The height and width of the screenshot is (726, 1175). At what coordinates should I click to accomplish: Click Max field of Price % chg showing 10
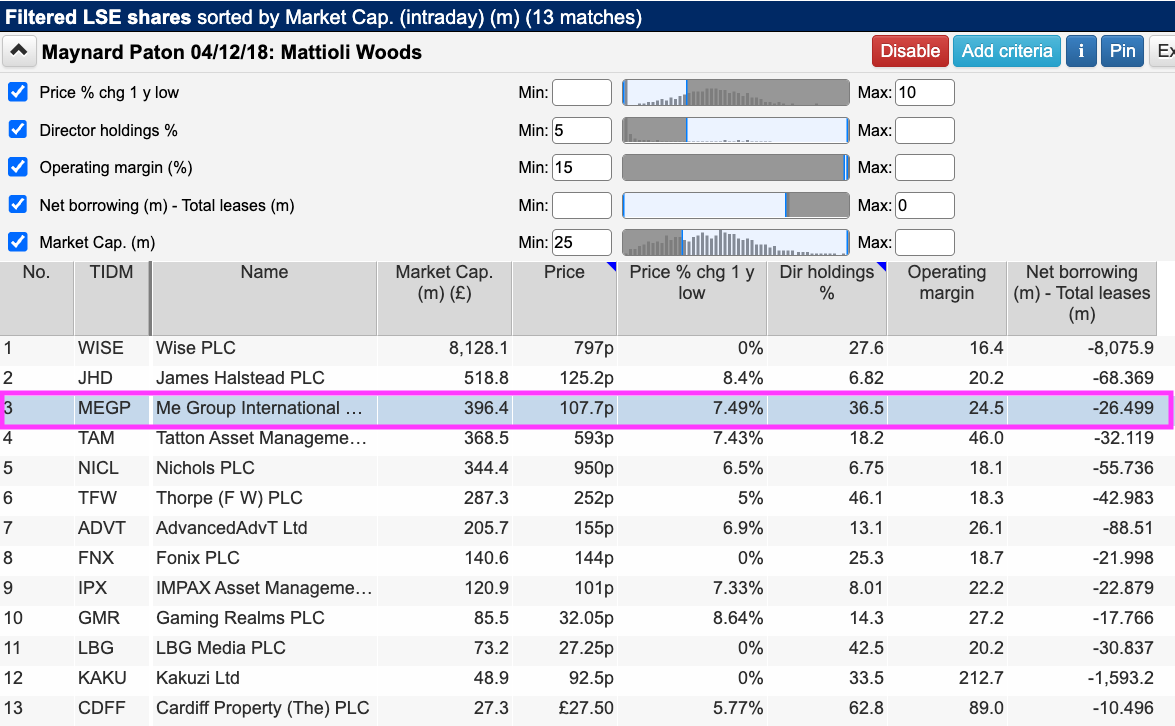point(925,93)
